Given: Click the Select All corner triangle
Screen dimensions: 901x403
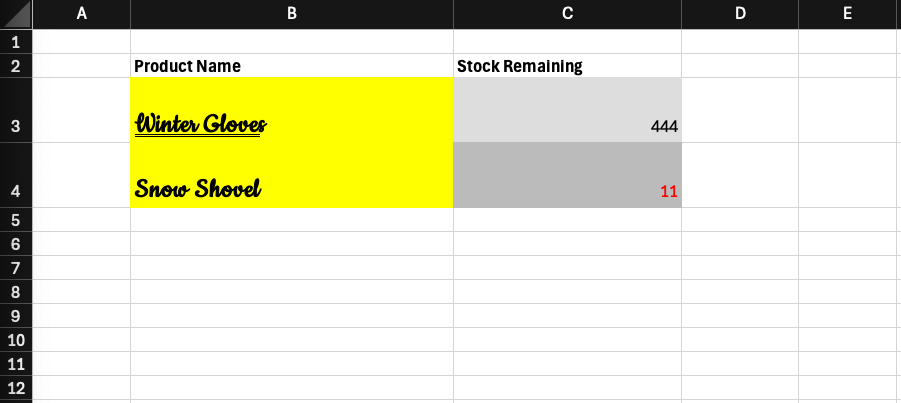Looking at the screenshot, I should (16, 14).
